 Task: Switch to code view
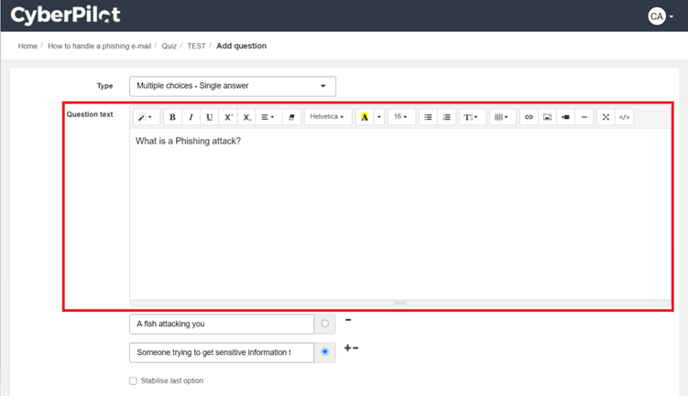tap(624, 117)
